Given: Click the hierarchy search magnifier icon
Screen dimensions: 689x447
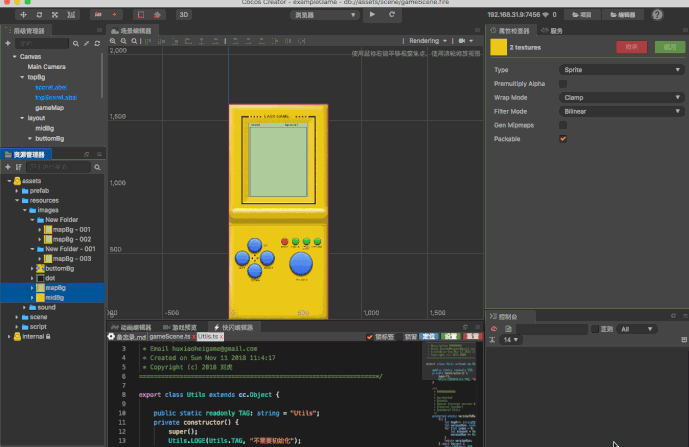Looking at the screenshot, I should [x=76, y=44].
